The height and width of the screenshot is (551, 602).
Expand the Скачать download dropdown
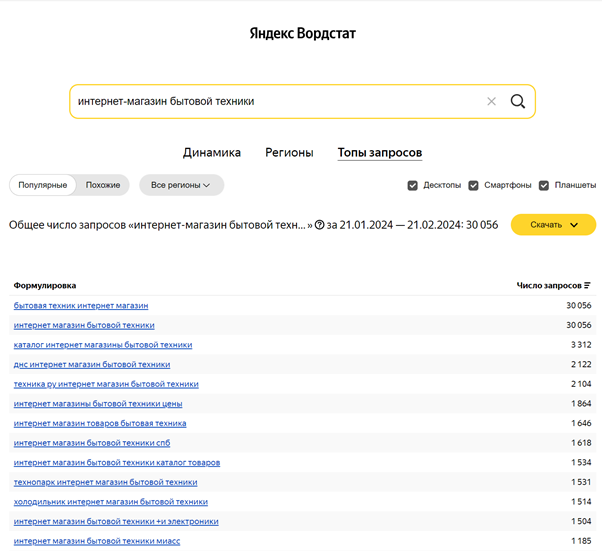coord(553,225)
